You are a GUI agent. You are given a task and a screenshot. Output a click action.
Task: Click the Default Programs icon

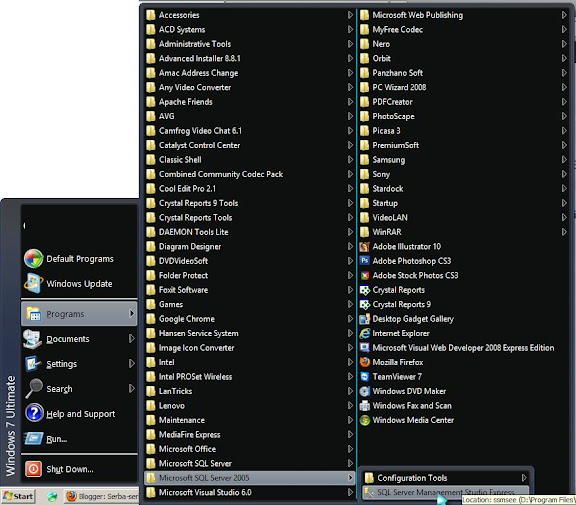pyautogui.click(x=33, y=259)
